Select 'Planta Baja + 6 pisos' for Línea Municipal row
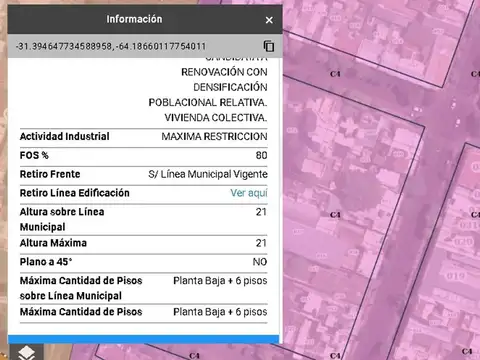Screen dimensions: 480x360 pyautogui.click(x=220, y=281)
